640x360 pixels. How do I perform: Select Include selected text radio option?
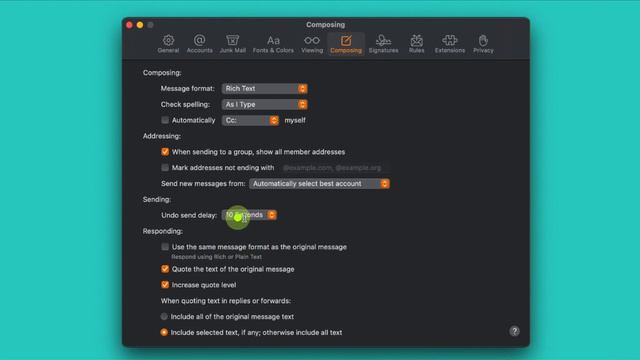[164, 332]
